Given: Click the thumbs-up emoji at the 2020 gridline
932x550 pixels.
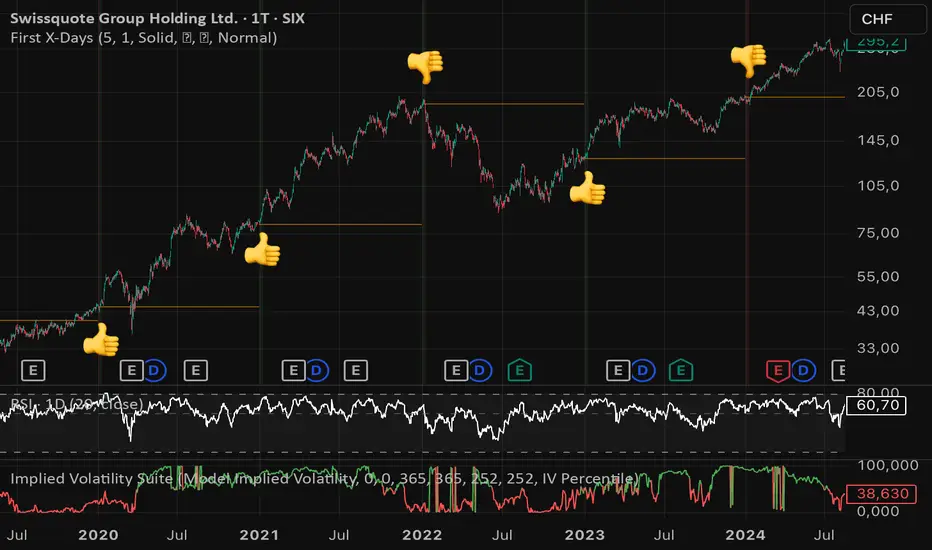Looking at the screenshot, I should click(101, 340).
